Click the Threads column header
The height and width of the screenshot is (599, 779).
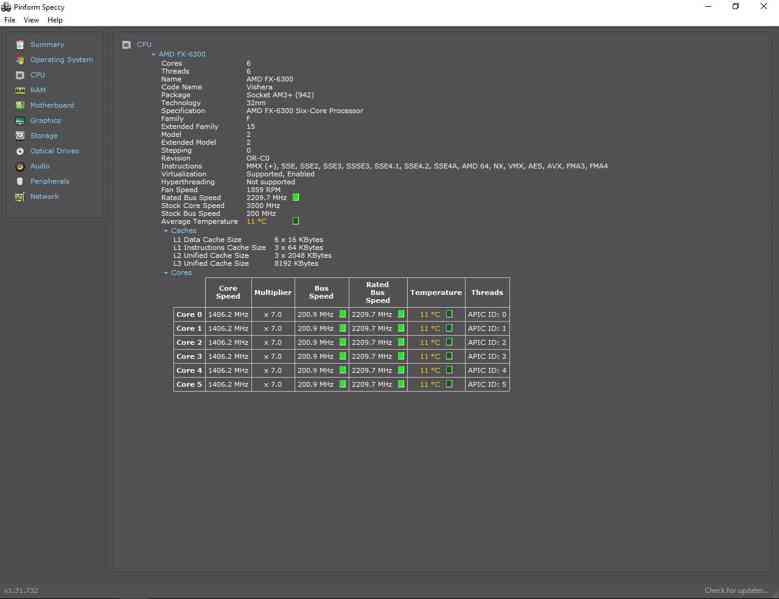click(487, 292)
